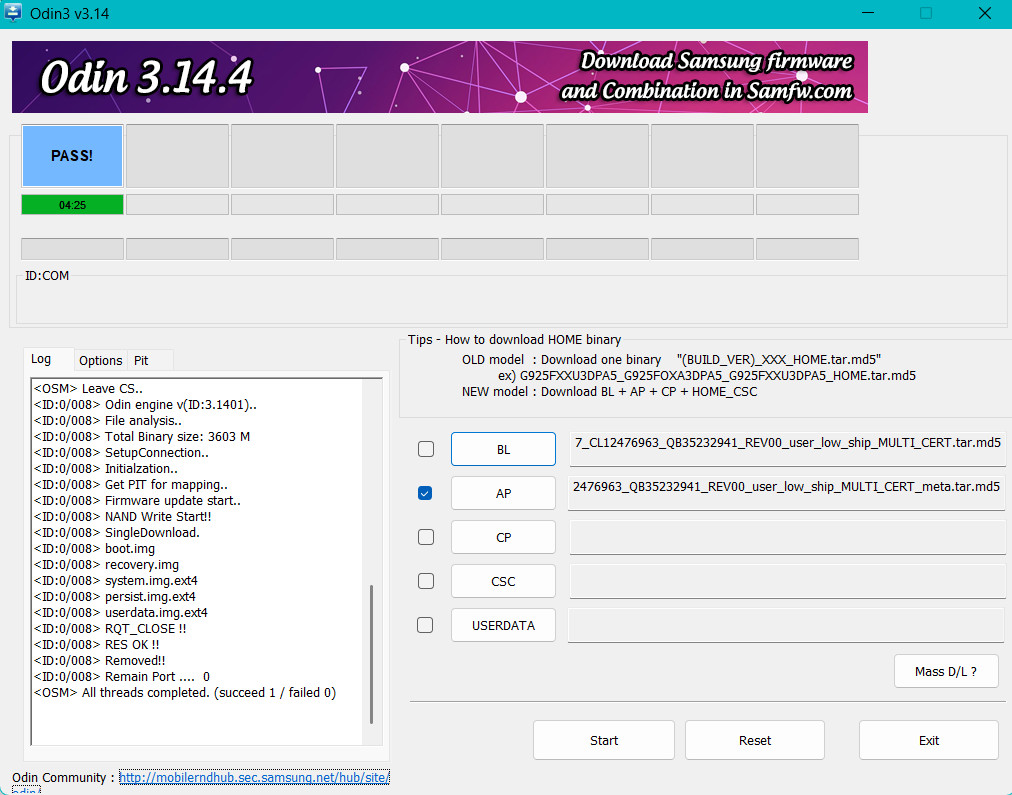Click the ID:COM label

pyautogui.click(x=46, y=276)
